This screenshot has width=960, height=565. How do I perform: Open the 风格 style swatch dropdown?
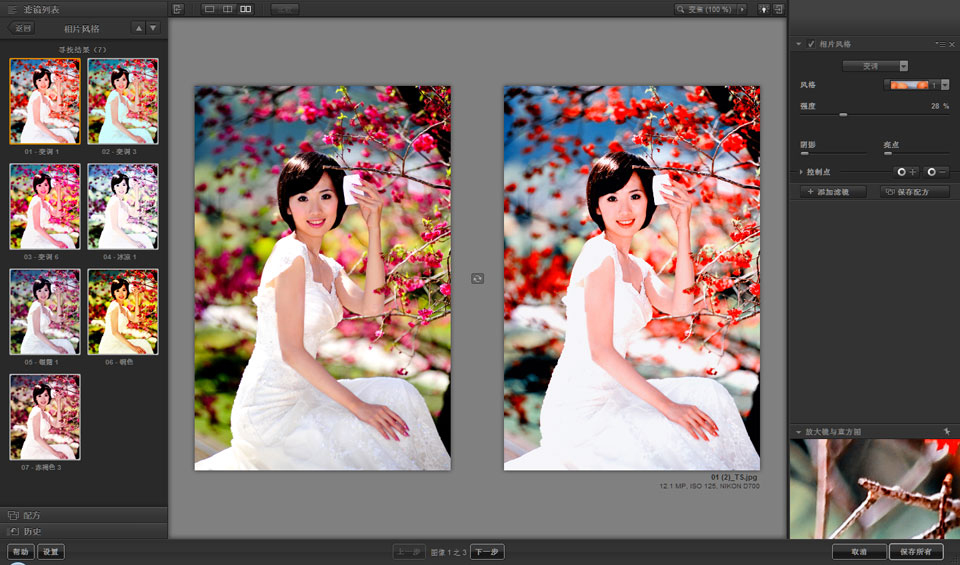pos(945,85)
